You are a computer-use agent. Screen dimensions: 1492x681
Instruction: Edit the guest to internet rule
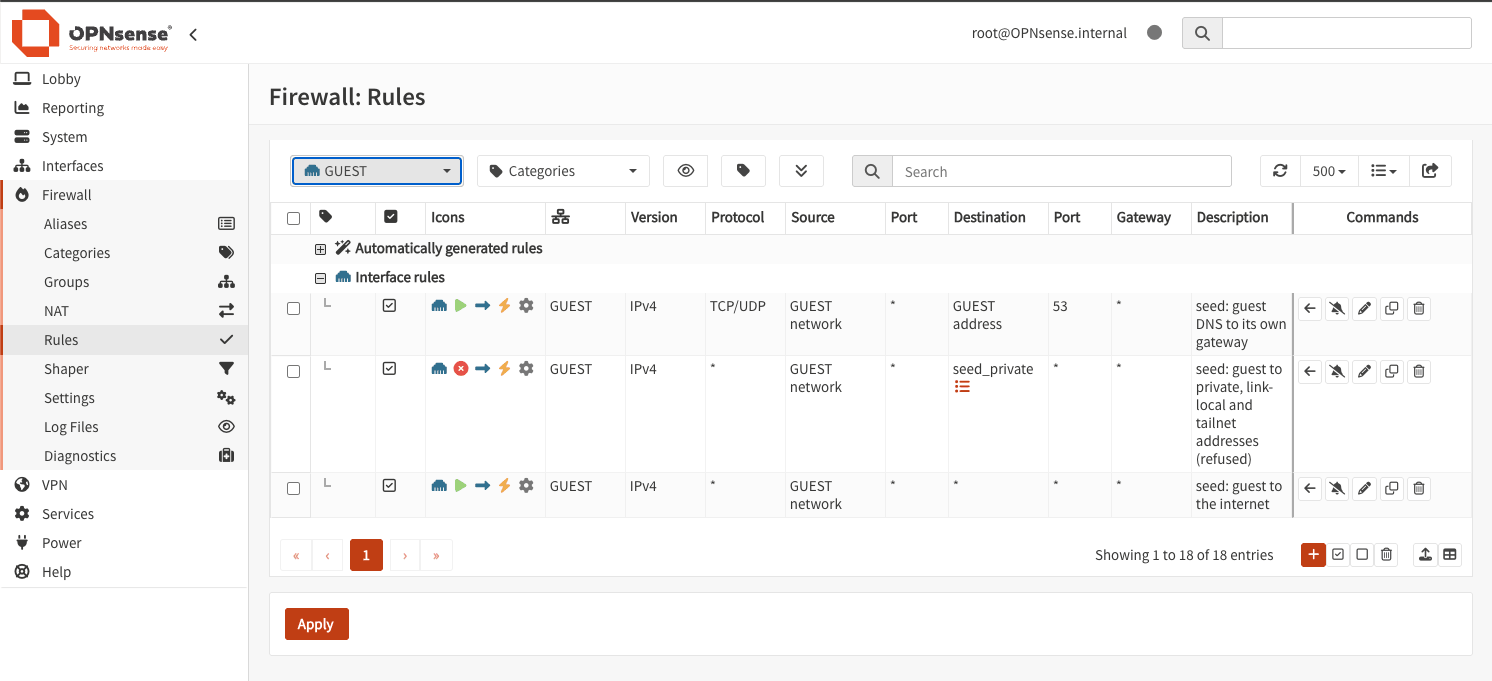(x=1364, y=489)
